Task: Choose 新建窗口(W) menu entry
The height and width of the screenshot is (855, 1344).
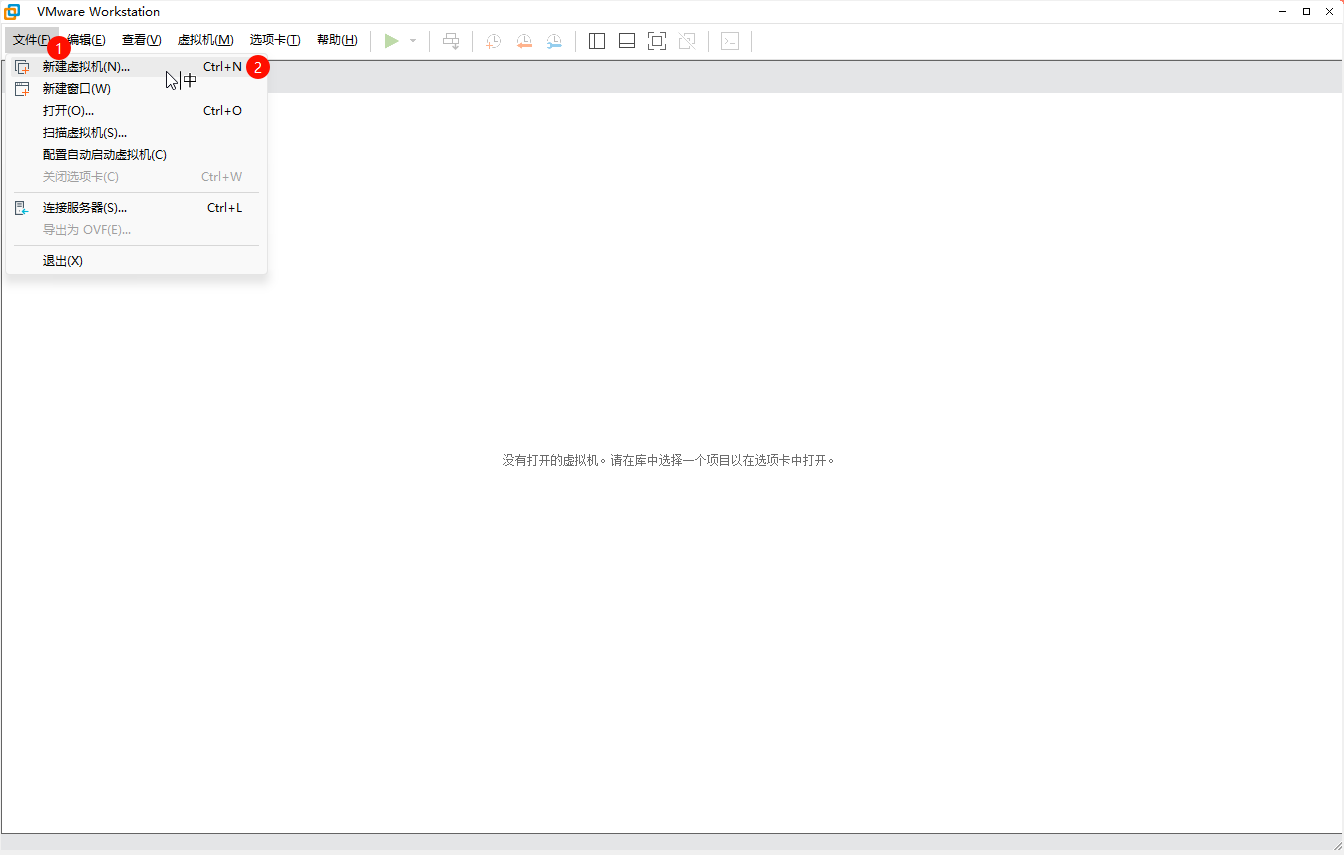Action: [136, 89]
